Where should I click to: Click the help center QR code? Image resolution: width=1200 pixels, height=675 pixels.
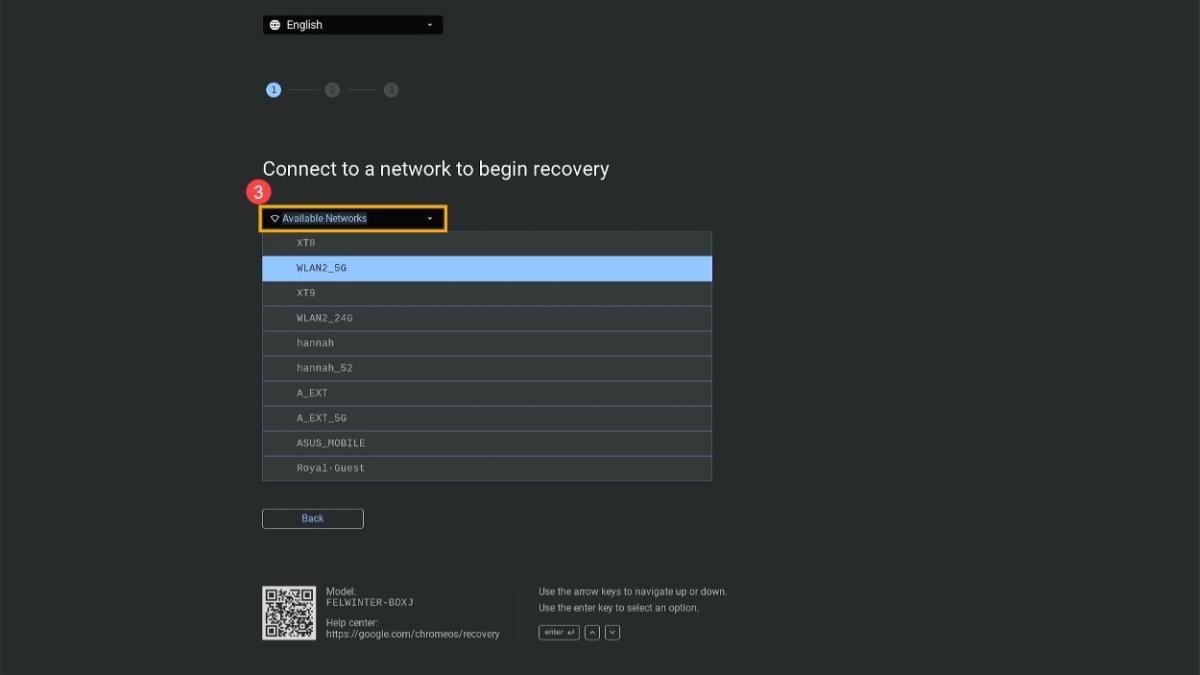tap(289, 613)
